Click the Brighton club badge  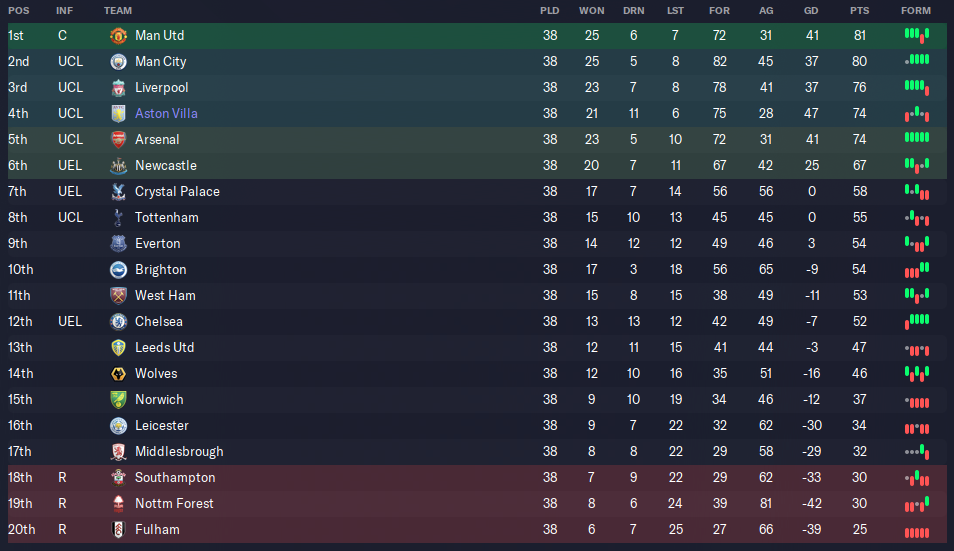[x=118, y=270]
